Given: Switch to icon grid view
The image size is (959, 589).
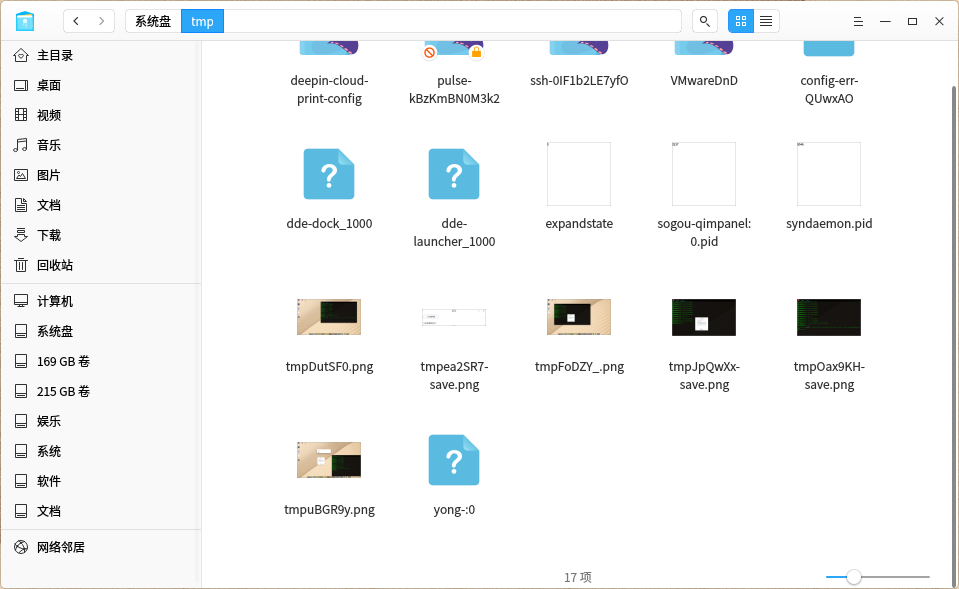Looking at the screenshot, I should click(x=741, y=21).
